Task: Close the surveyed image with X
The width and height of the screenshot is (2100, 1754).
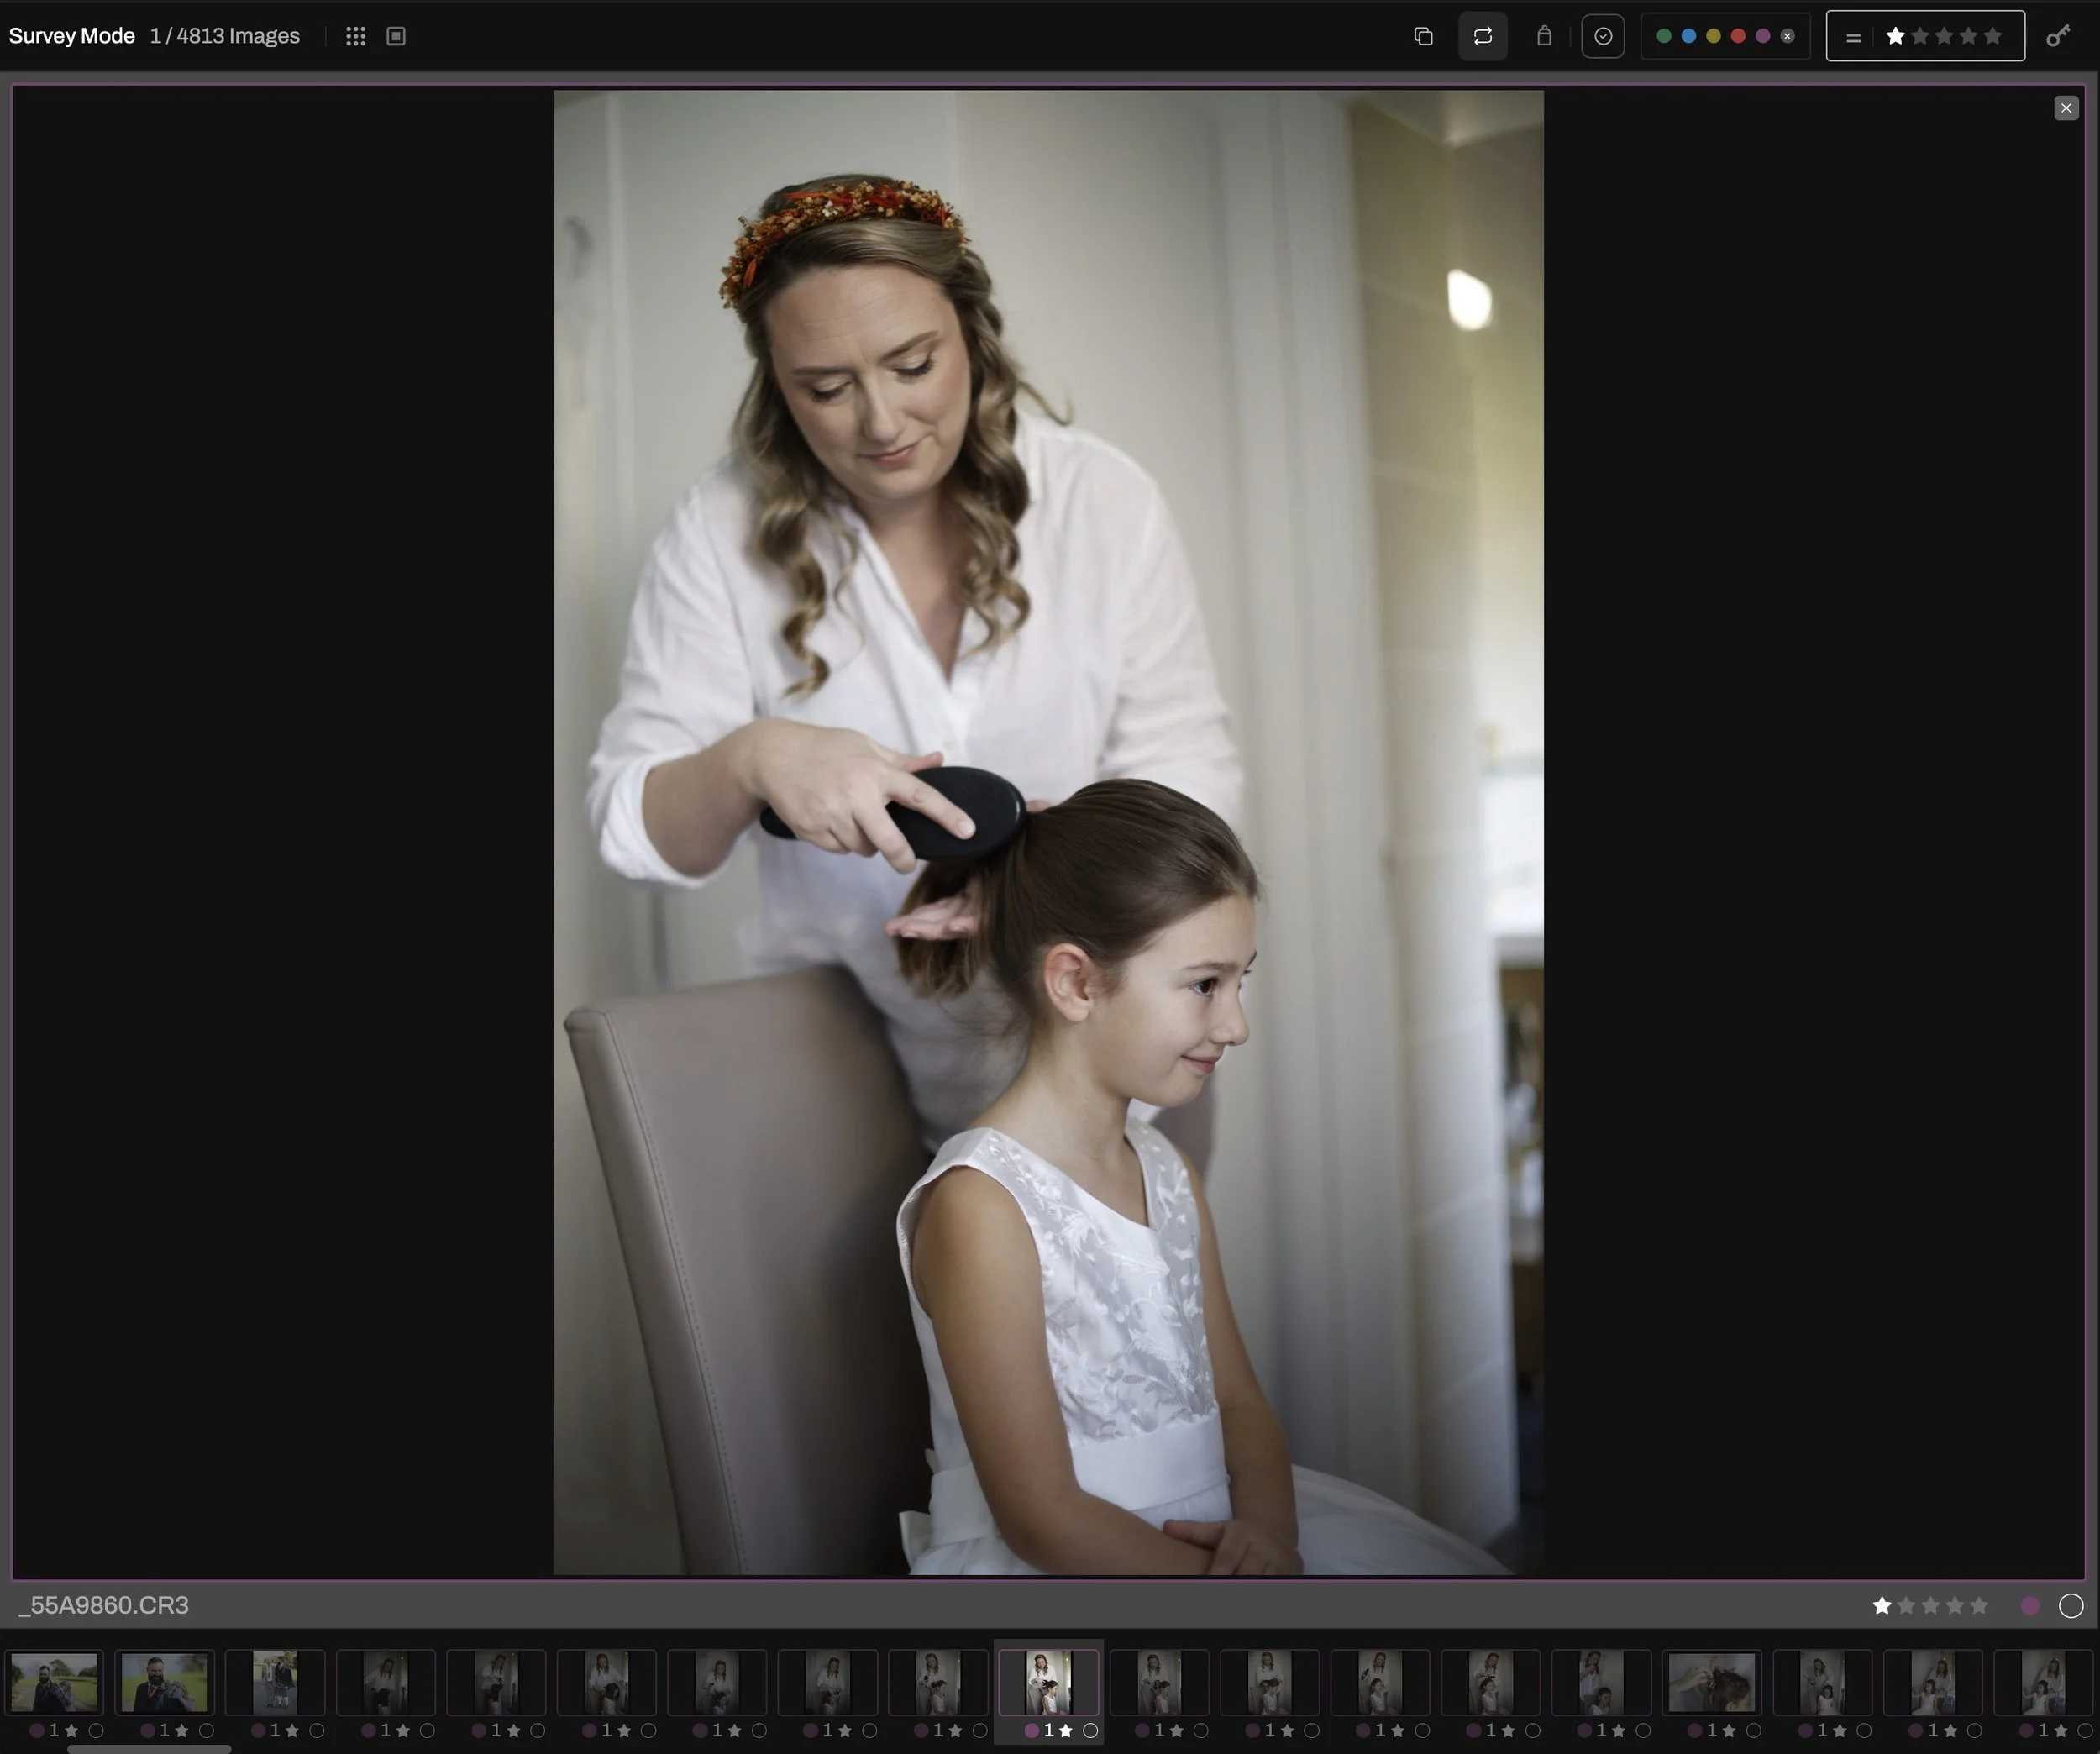Action: click(x=2066, y=108)
